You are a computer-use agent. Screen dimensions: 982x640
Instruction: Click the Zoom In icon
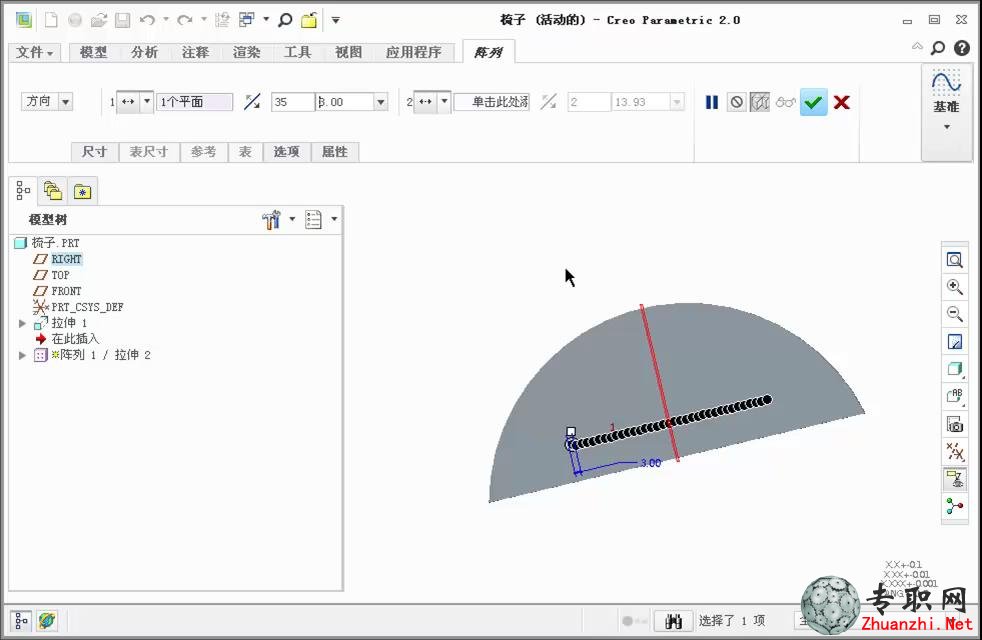pos(954,287)
